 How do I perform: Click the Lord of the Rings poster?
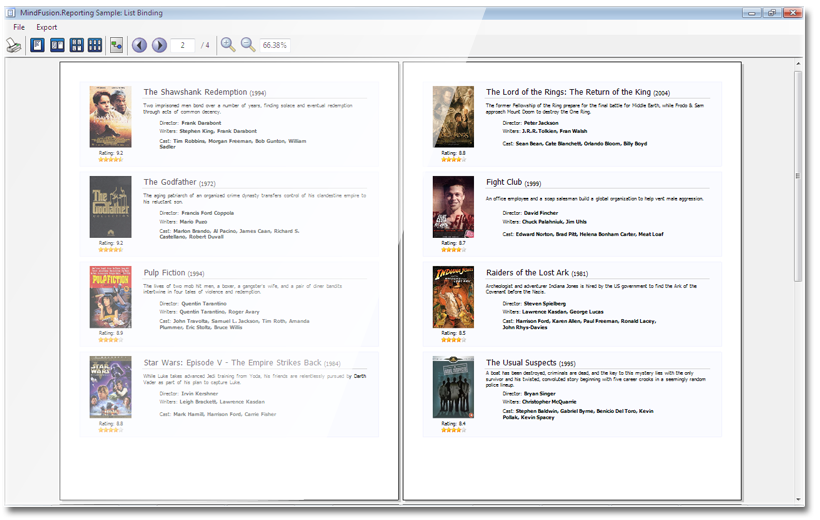coord(453,117)
